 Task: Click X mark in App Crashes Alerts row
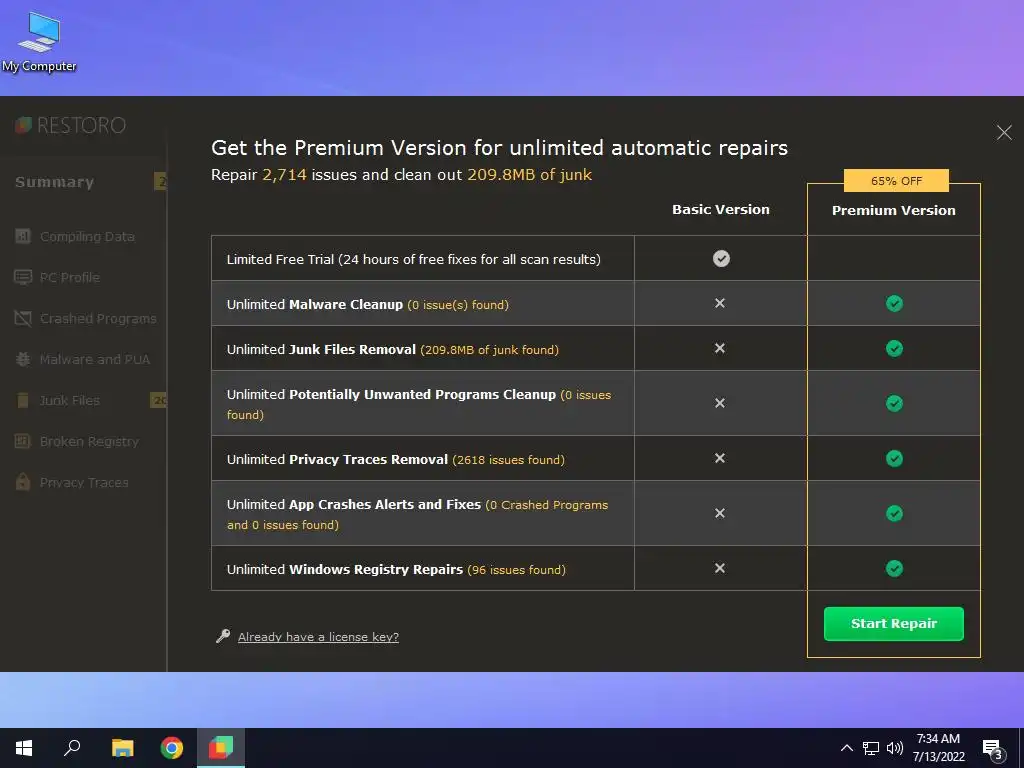tap(720, 513)
